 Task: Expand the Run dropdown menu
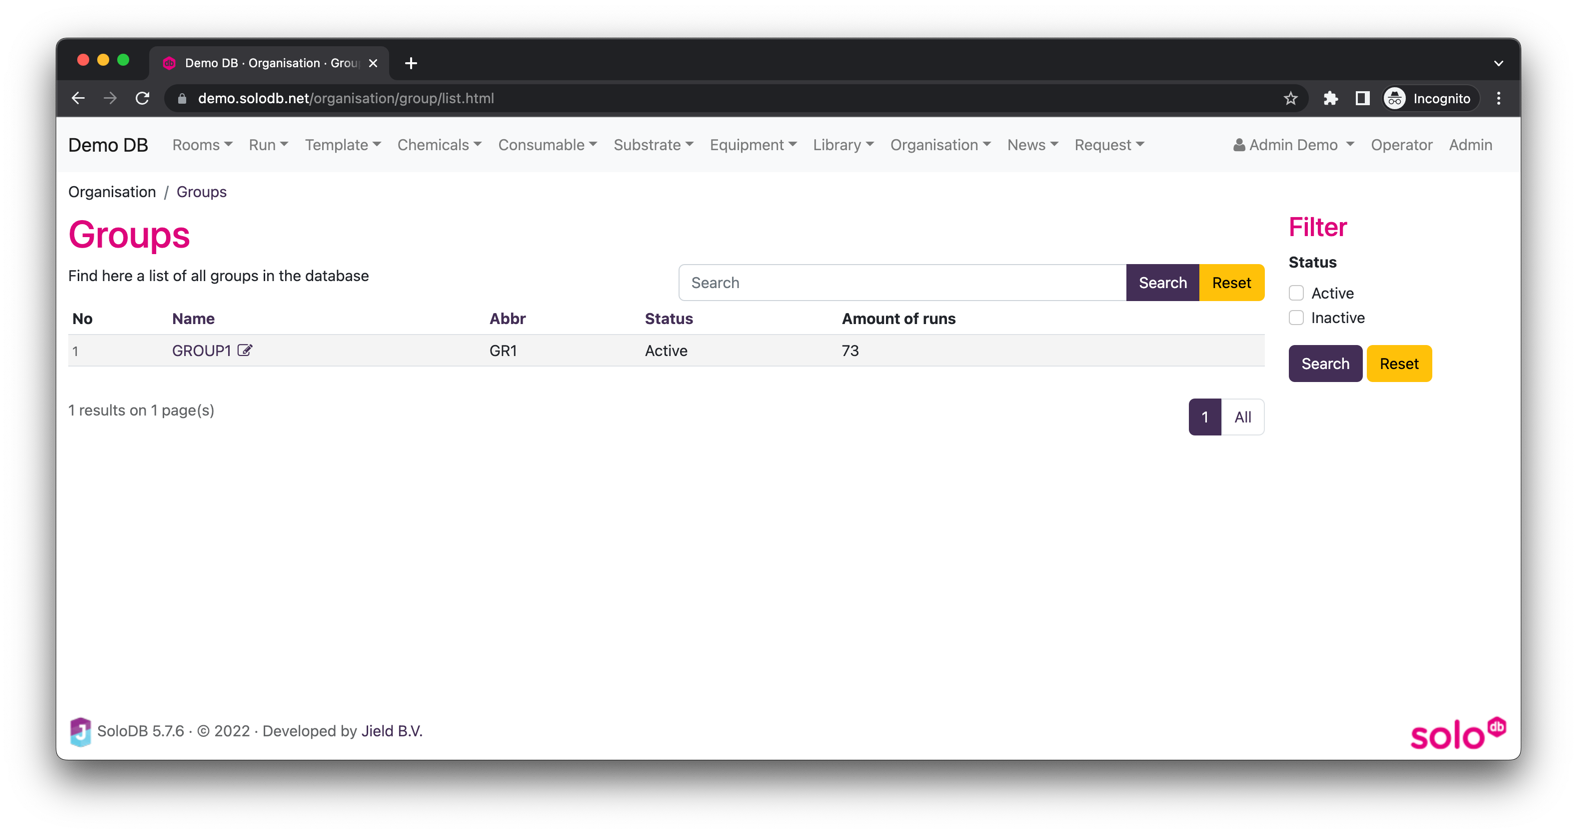[268, 145]
